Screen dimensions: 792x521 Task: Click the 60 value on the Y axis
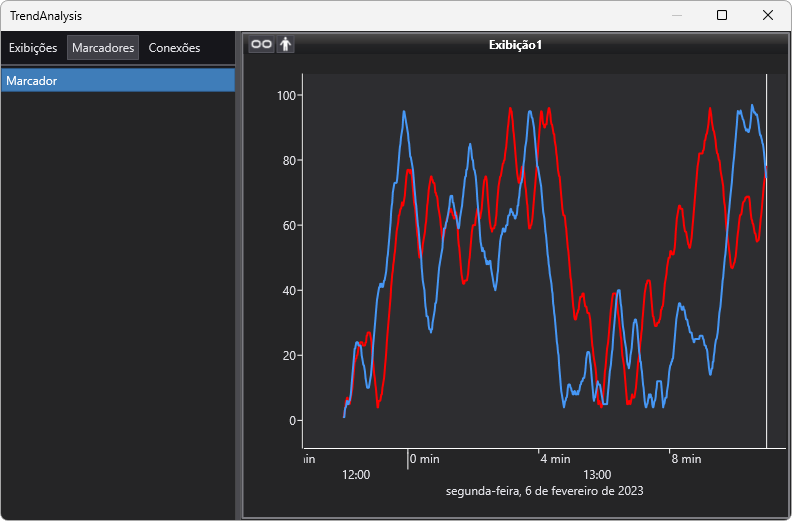292,225
